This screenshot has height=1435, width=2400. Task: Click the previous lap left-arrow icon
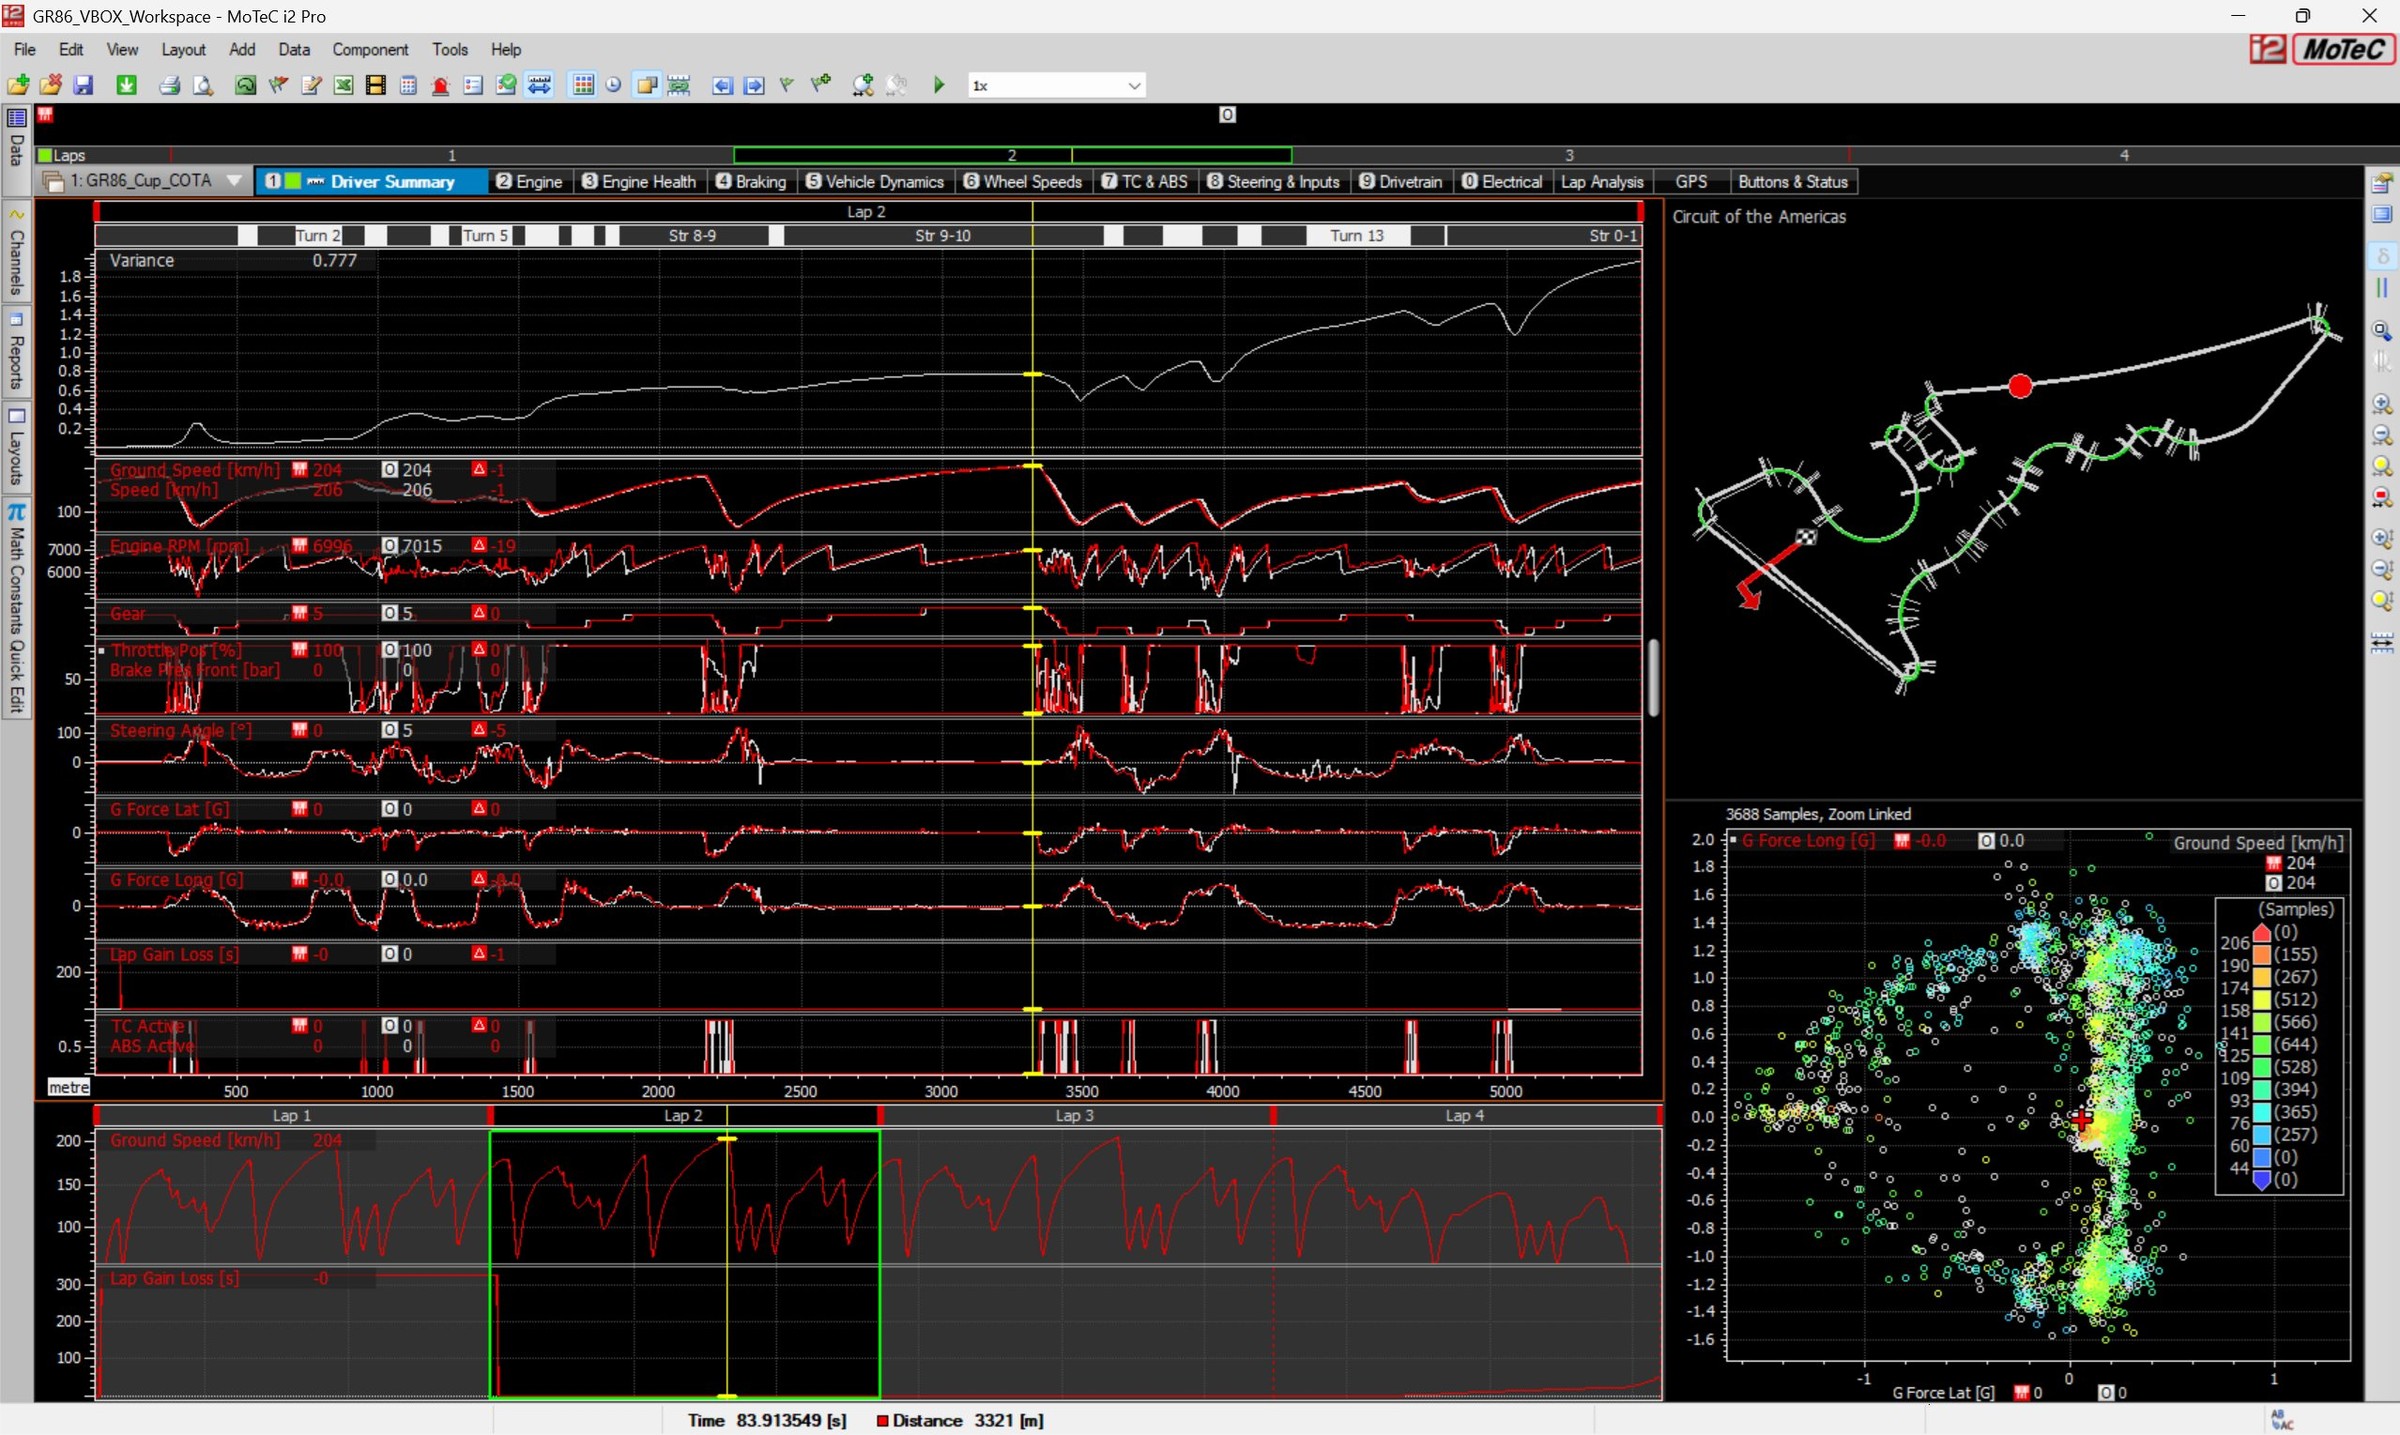[x=722, y=86]
